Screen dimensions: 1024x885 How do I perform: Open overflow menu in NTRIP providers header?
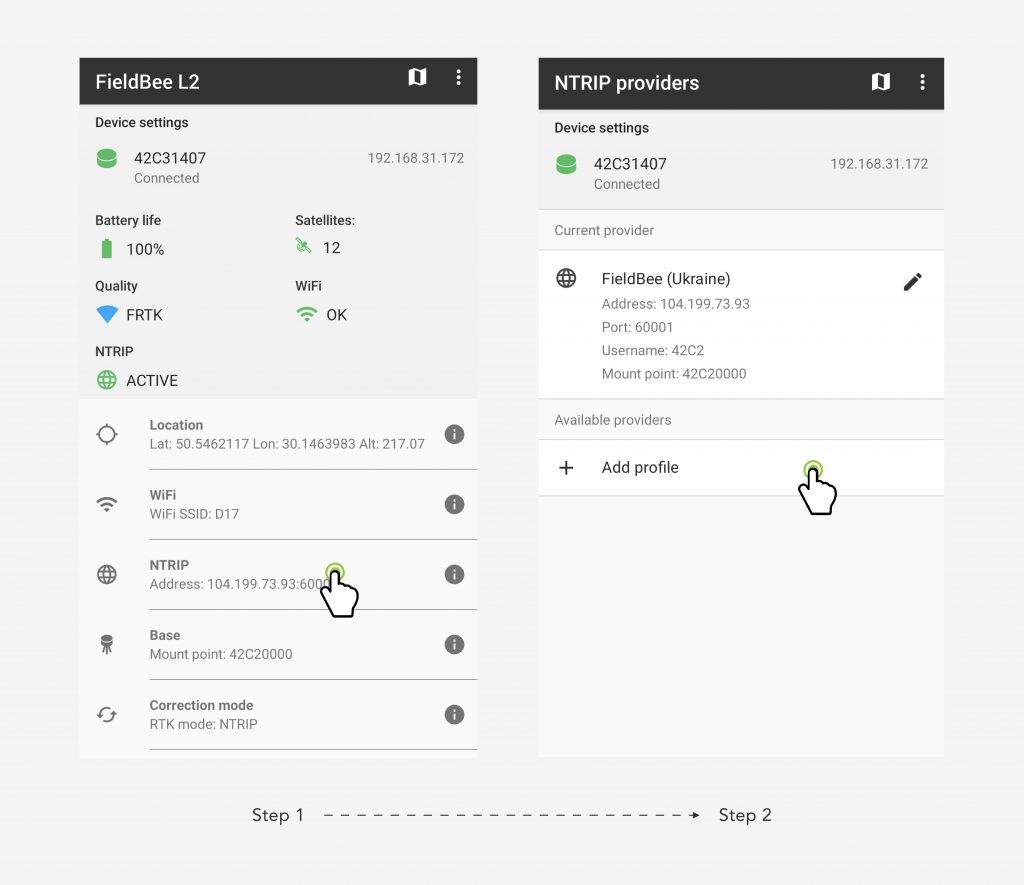[x=922, y=82]
